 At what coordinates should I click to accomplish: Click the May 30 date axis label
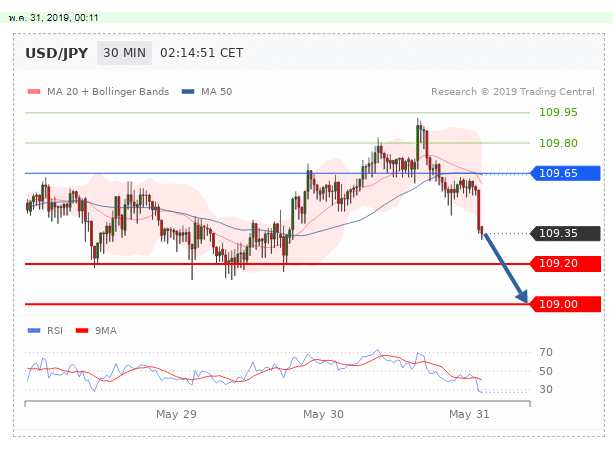click(323, 414)
